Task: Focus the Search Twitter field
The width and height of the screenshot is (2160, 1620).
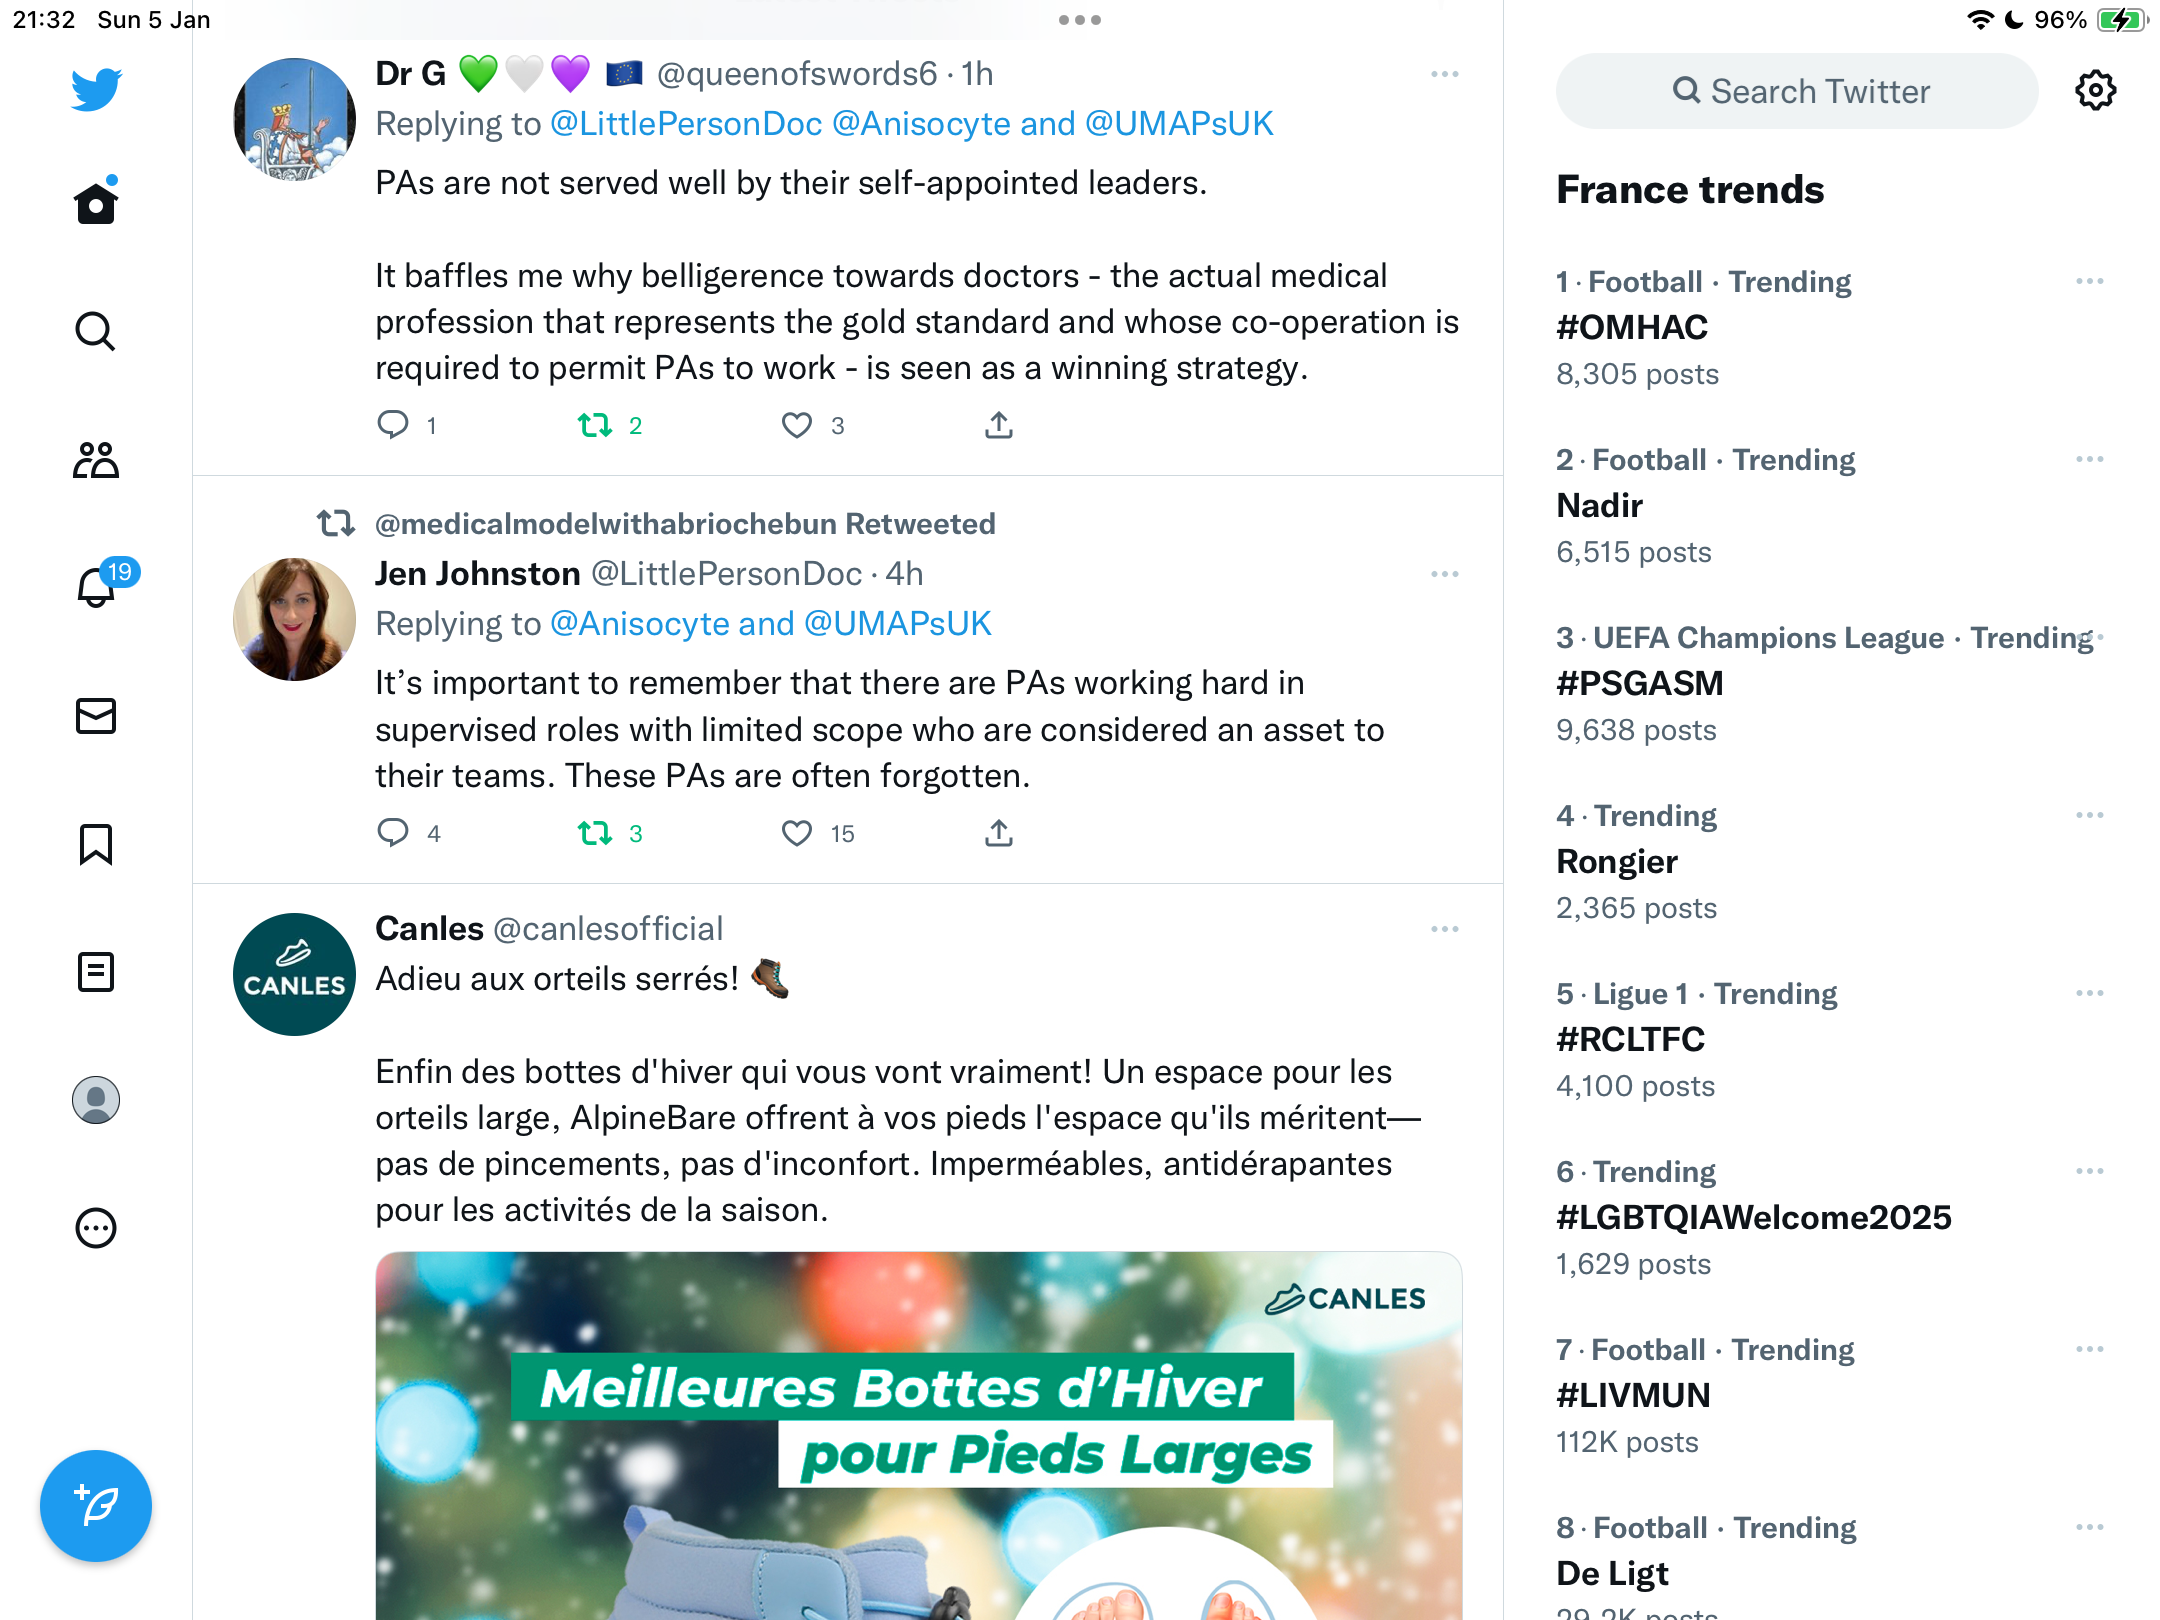Action: [x=1797, y=91]
